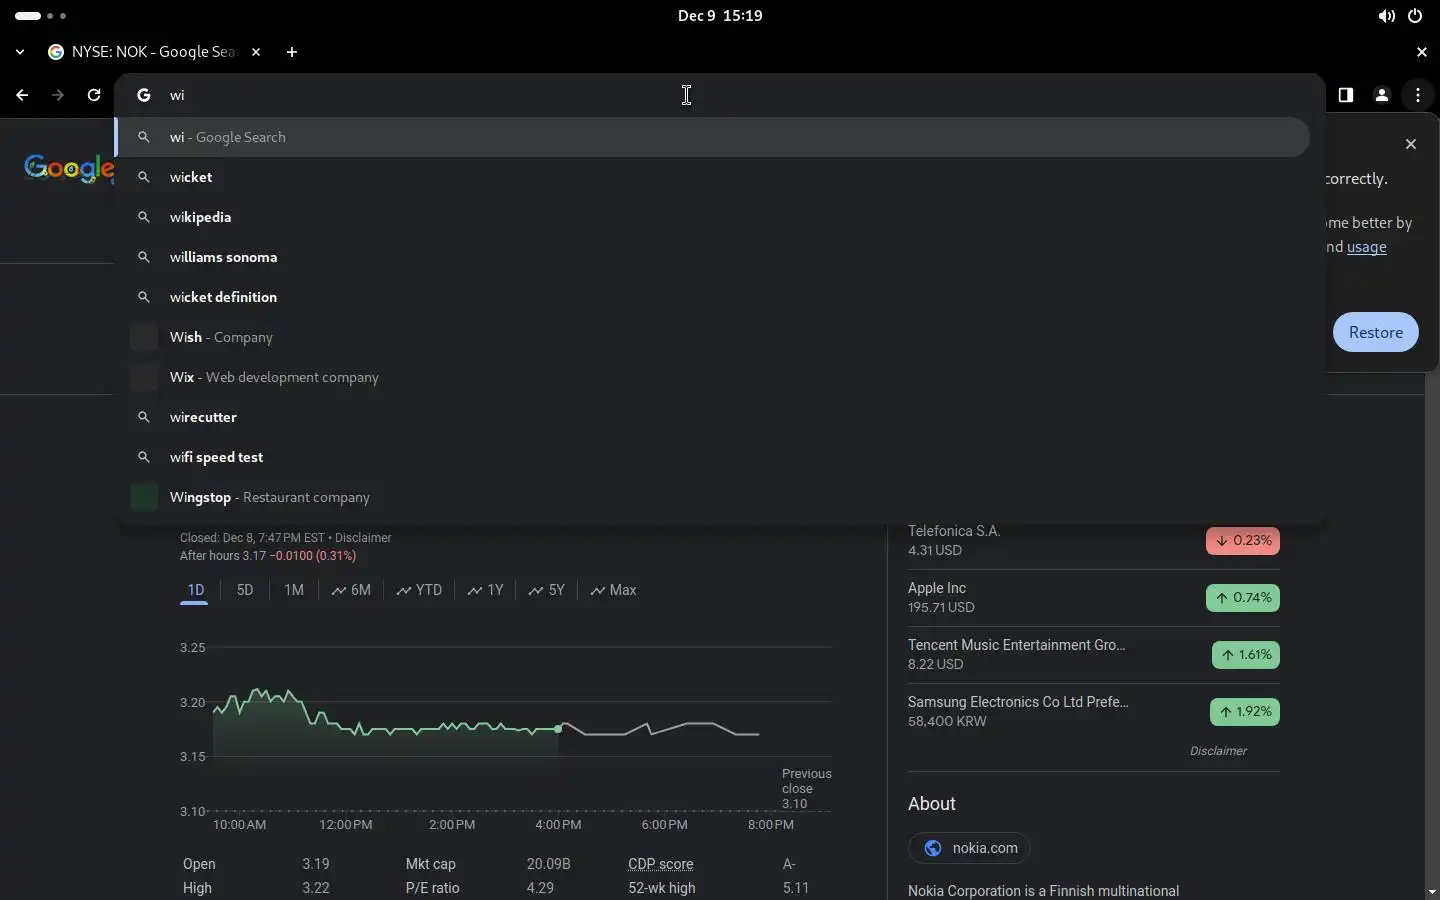Toggle the browser side panel
Screen dimensions: 1440x900
pos(1346,95)
